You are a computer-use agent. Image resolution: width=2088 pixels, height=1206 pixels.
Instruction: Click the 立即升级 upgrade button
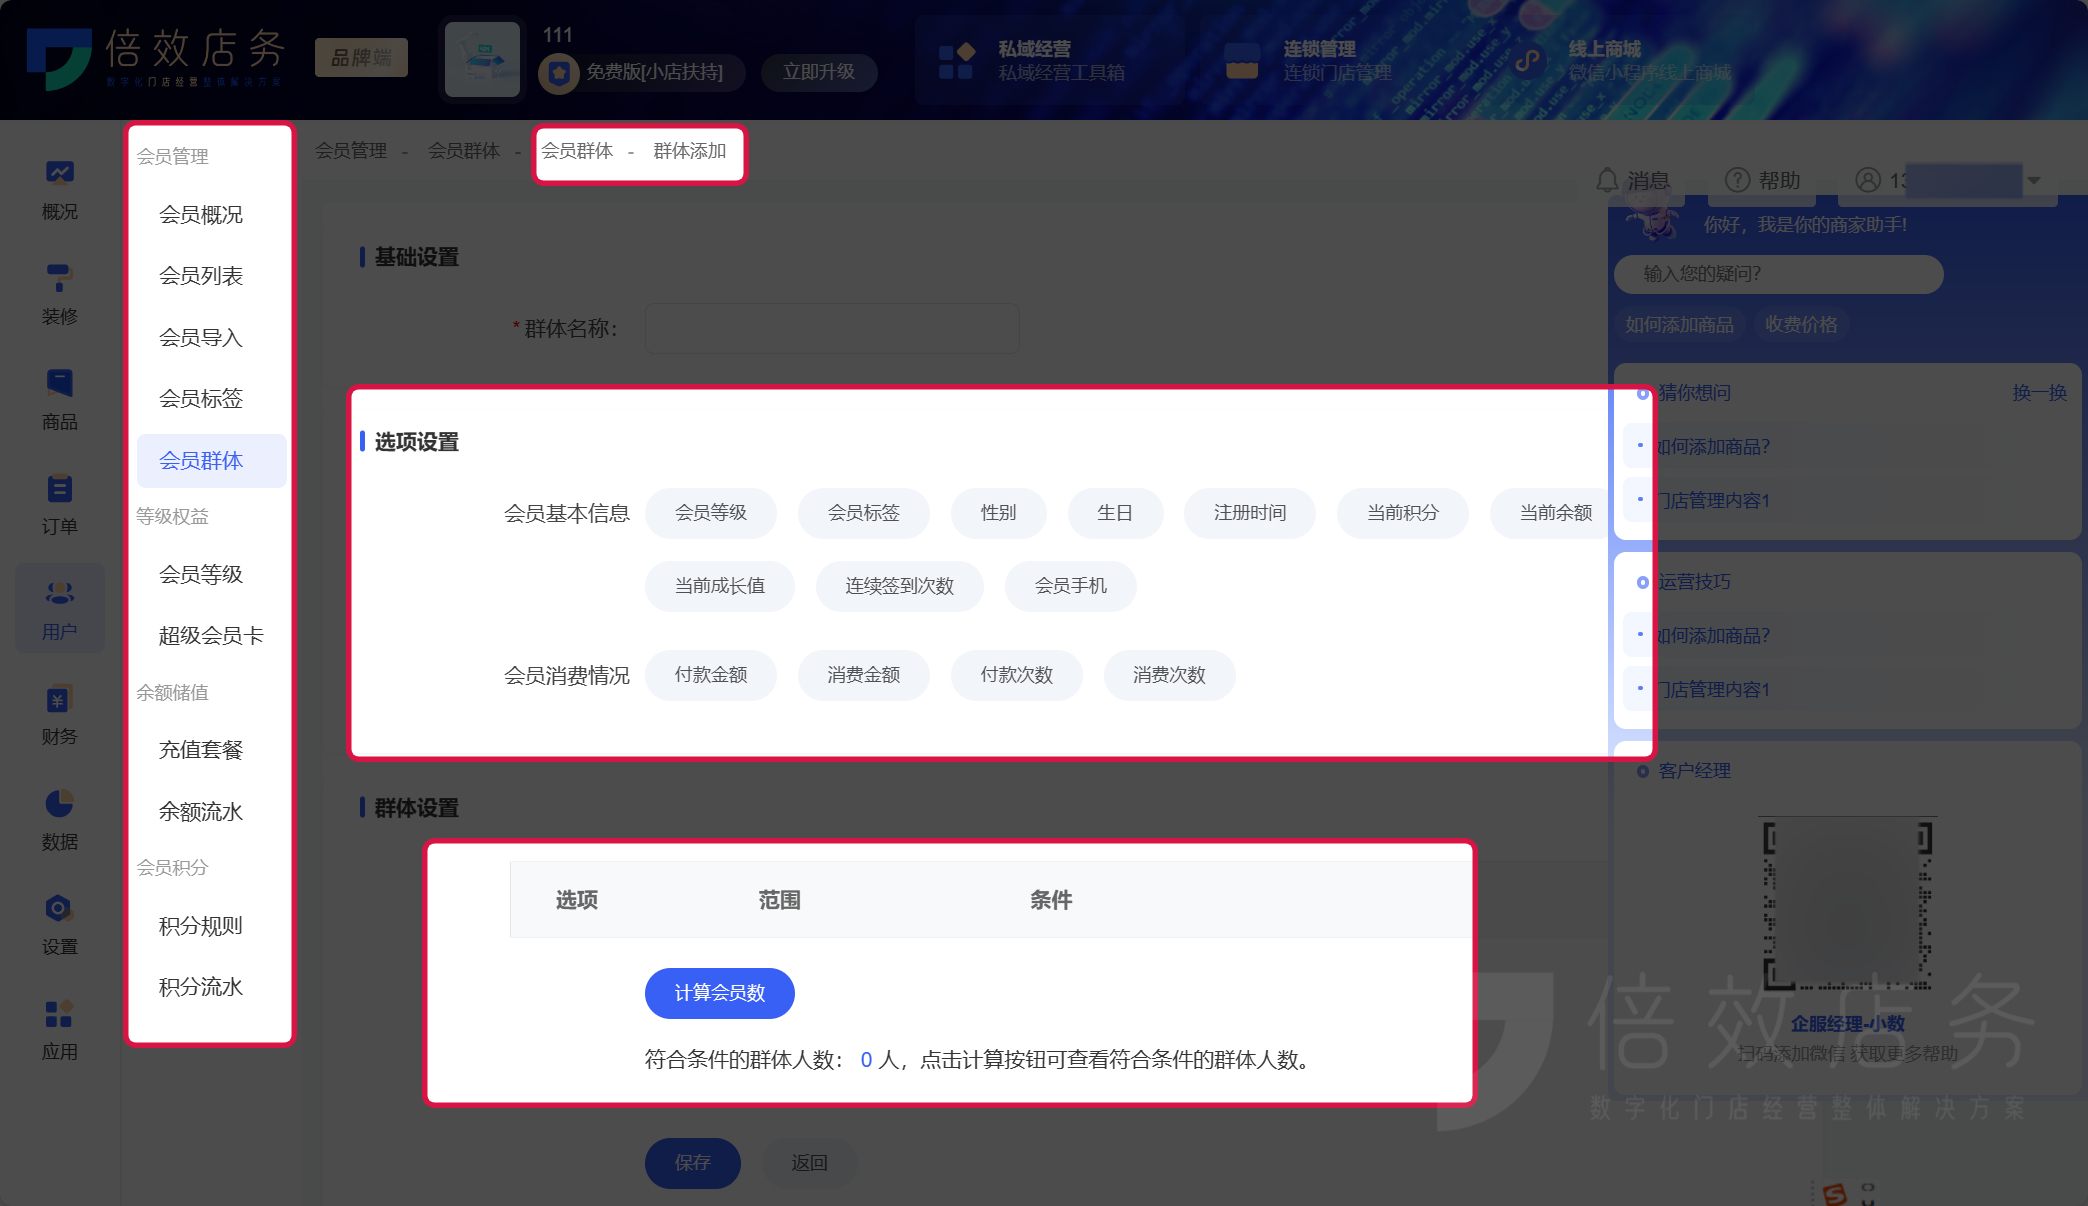click(819, 72)
